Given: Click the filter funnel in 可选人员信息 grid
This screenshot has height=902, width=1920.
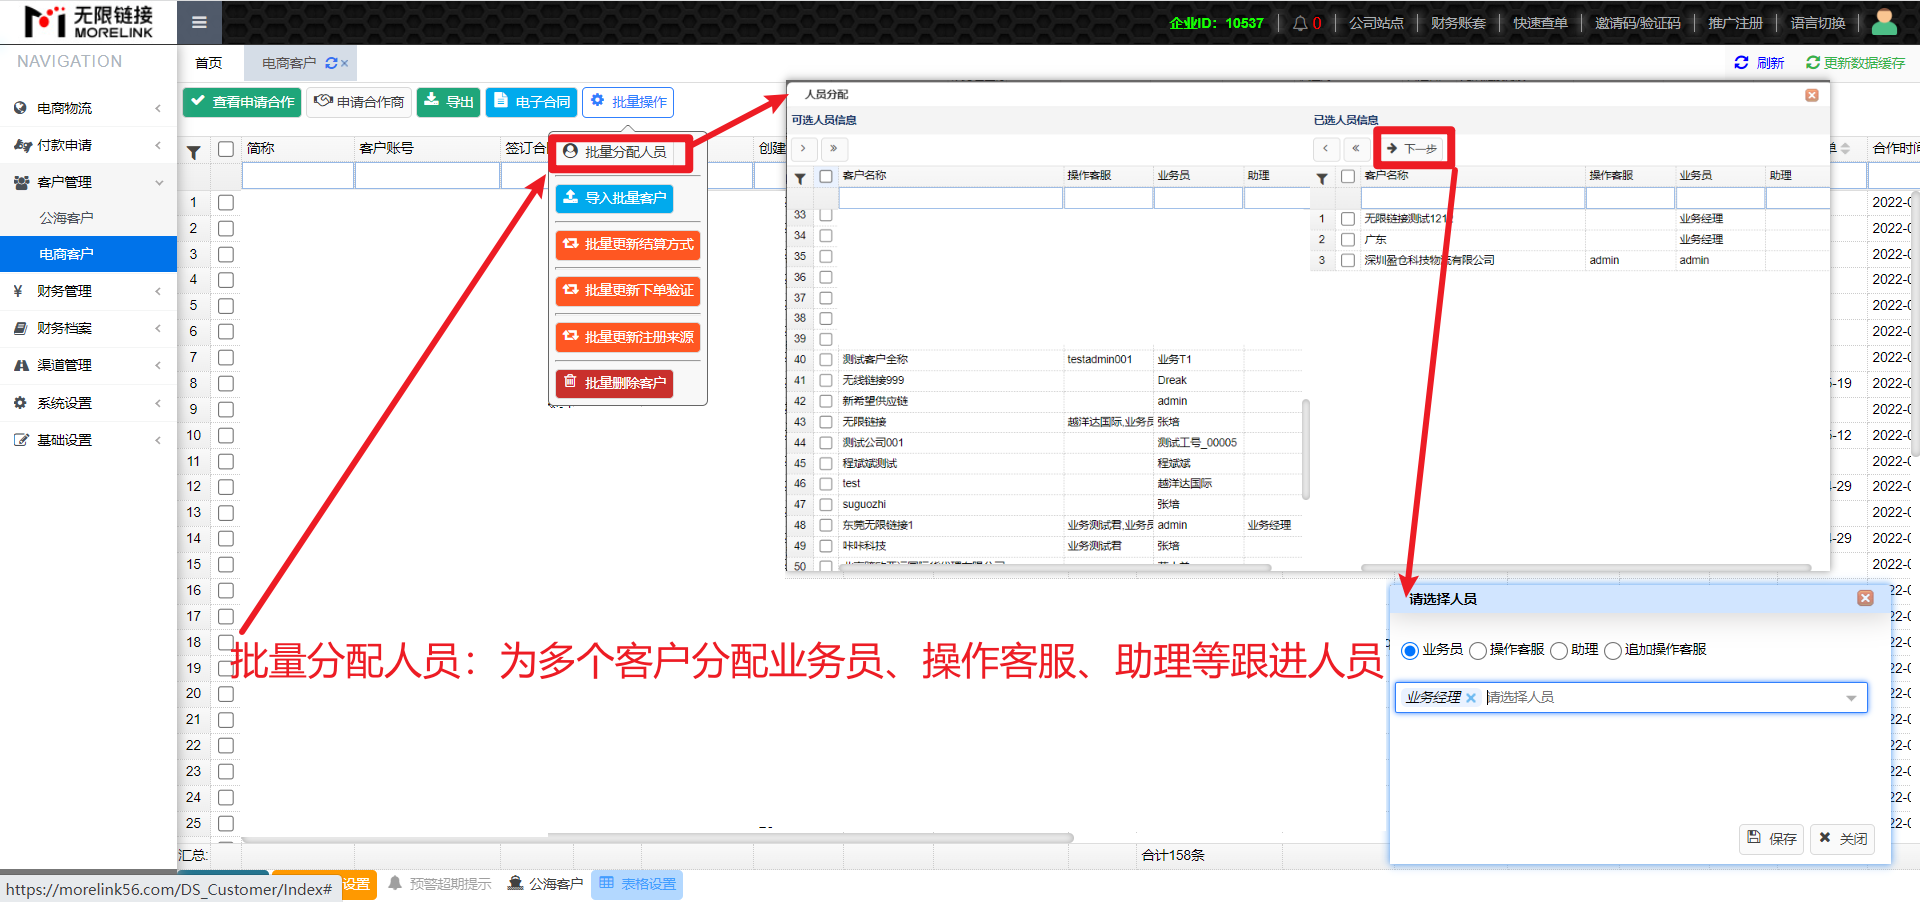Looking at the screenshot, I should (x=800, y=178).
